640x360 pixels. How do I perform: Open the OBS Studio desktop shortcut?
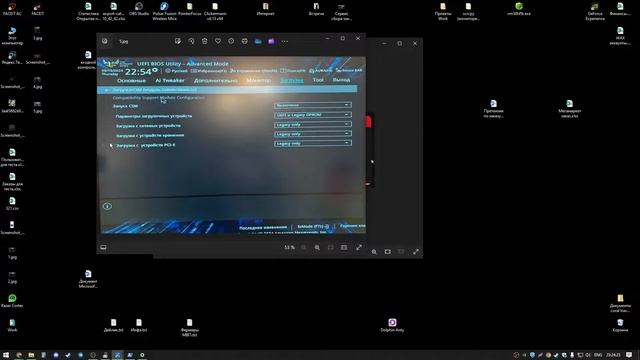139,9
